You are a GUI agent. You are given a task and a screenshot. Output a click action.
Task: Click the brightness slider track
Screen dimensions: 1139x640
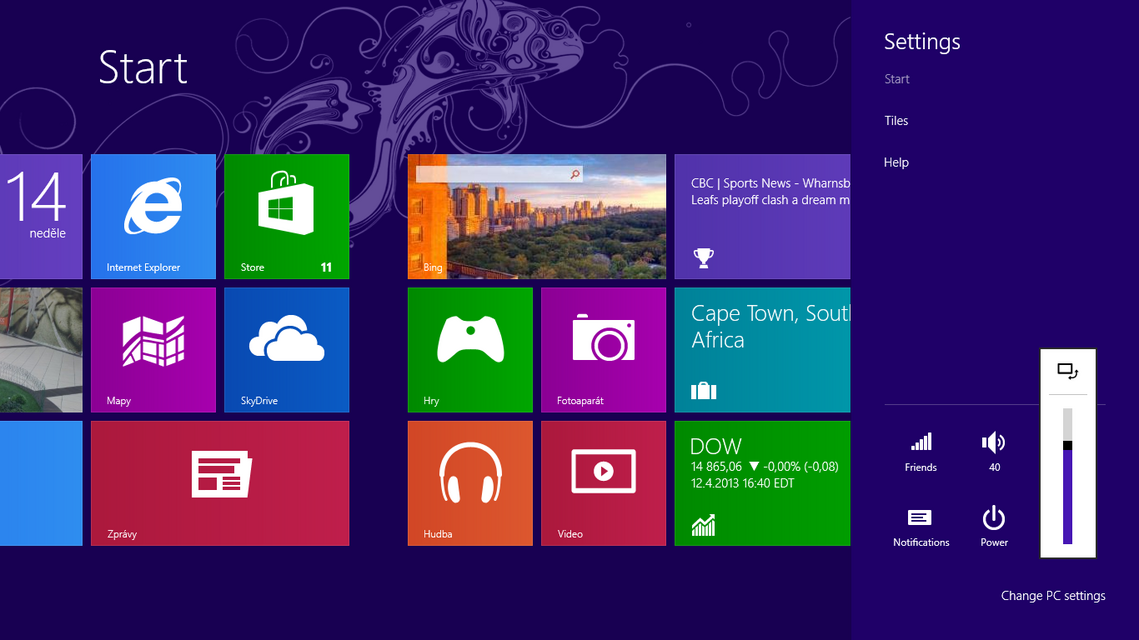point(1067,478)
